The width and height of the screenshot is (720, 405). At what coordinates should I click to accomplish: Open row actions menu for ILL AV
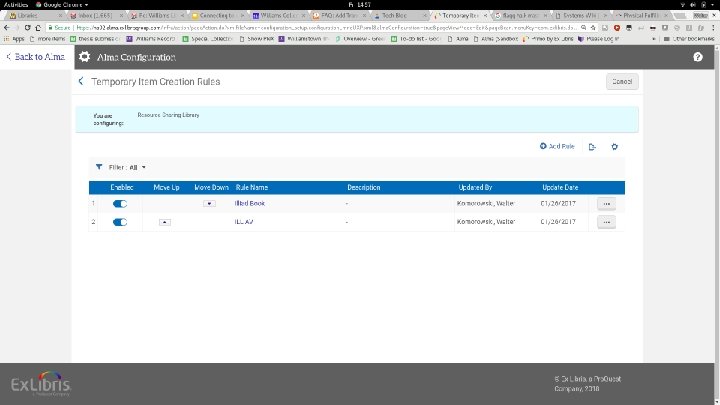(x=607, y=222)
